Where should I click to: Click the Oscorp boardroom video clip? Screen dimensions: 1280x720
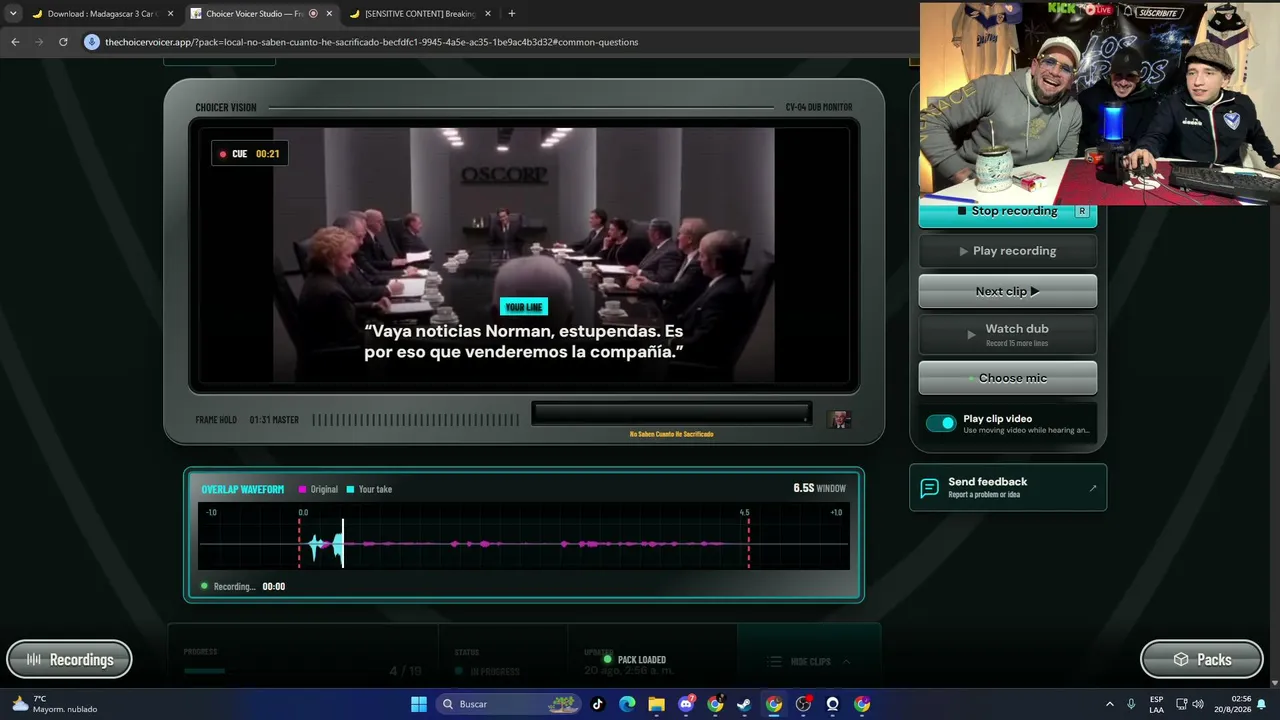[524, 254]
